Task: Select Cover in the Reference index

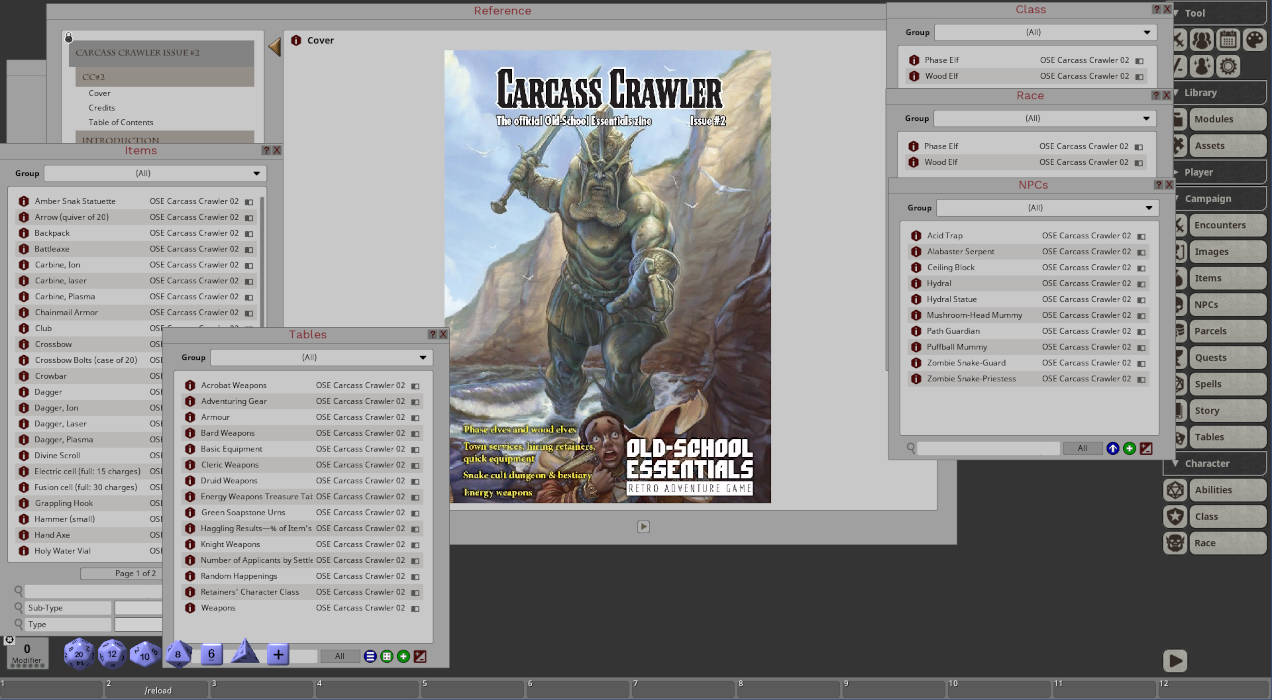Action: 100,93
